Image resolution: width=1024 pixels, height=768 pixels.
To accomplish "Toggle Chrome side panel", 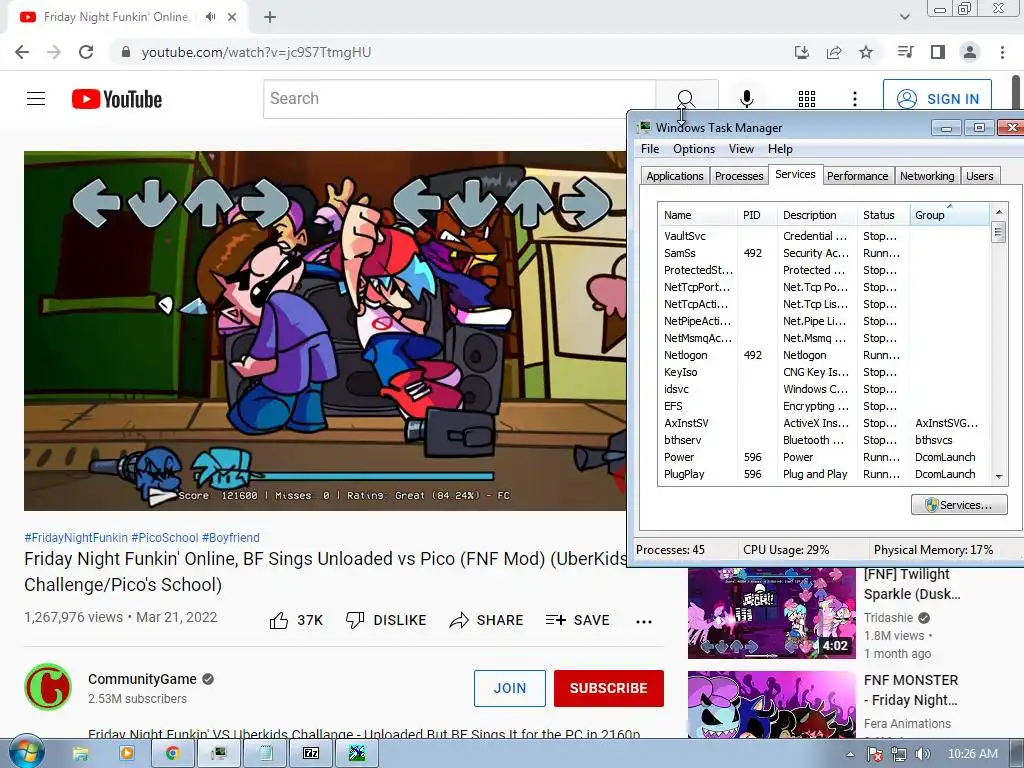I will (938, 52).
